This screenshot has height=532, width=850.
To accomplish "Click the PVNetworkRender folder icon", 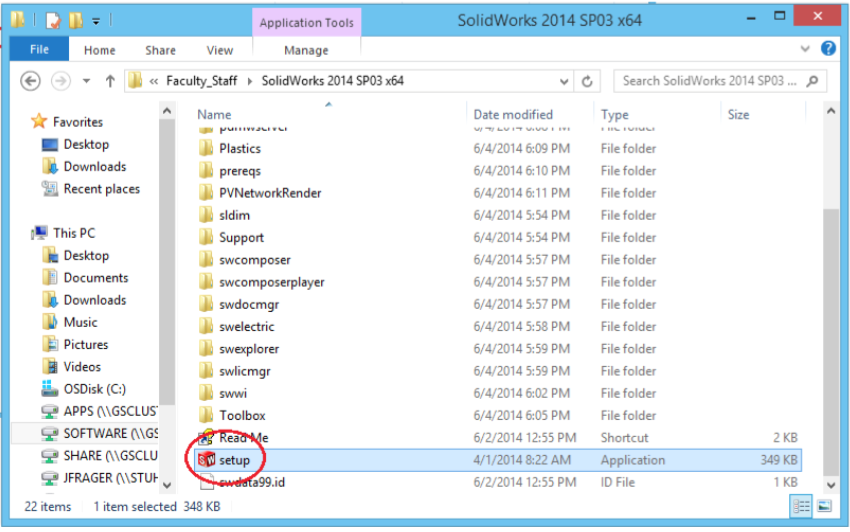I will pos(205,193).
